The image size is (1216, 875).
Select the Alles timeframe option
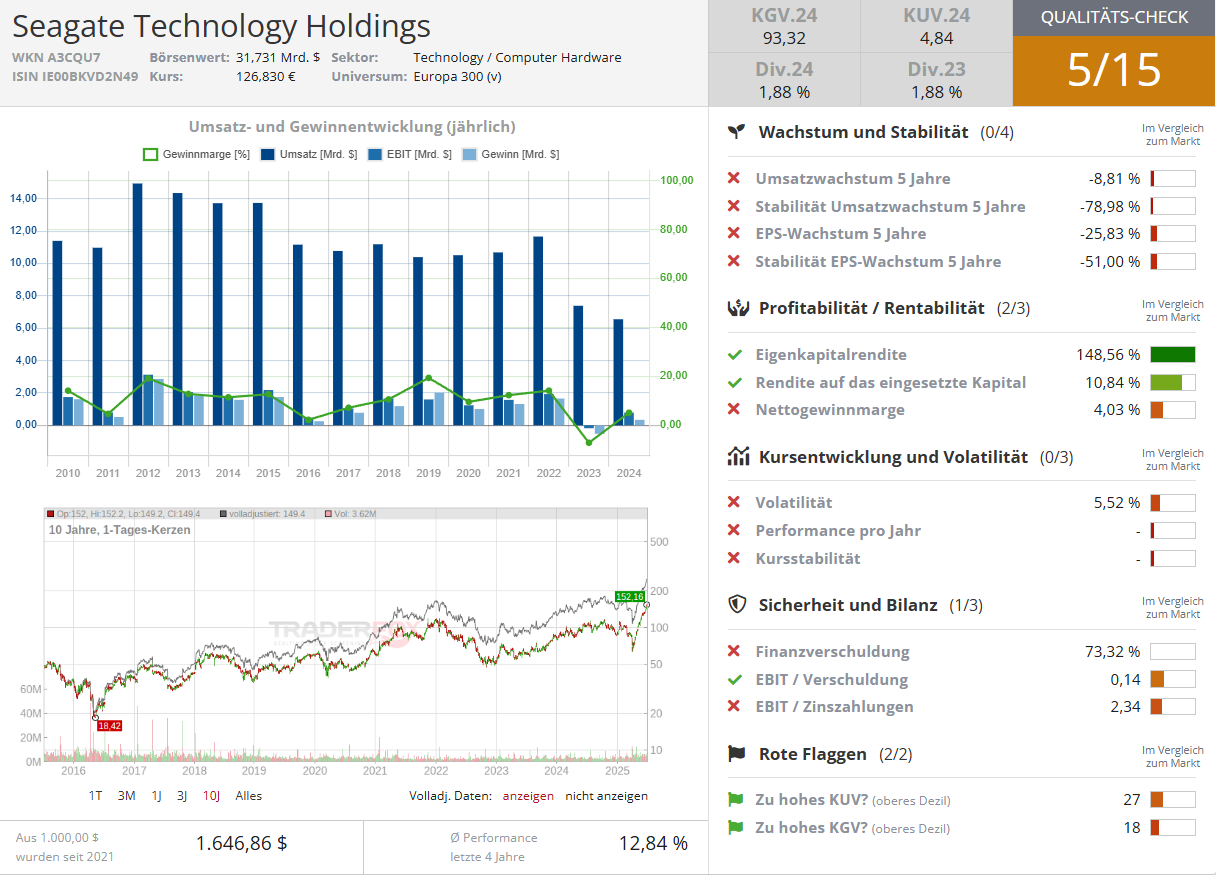[x=249, y=796]
